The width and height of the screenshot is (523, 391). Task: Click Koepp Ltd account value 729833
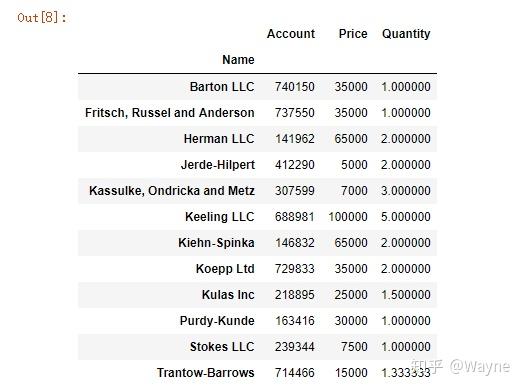[x=295, y=269]
